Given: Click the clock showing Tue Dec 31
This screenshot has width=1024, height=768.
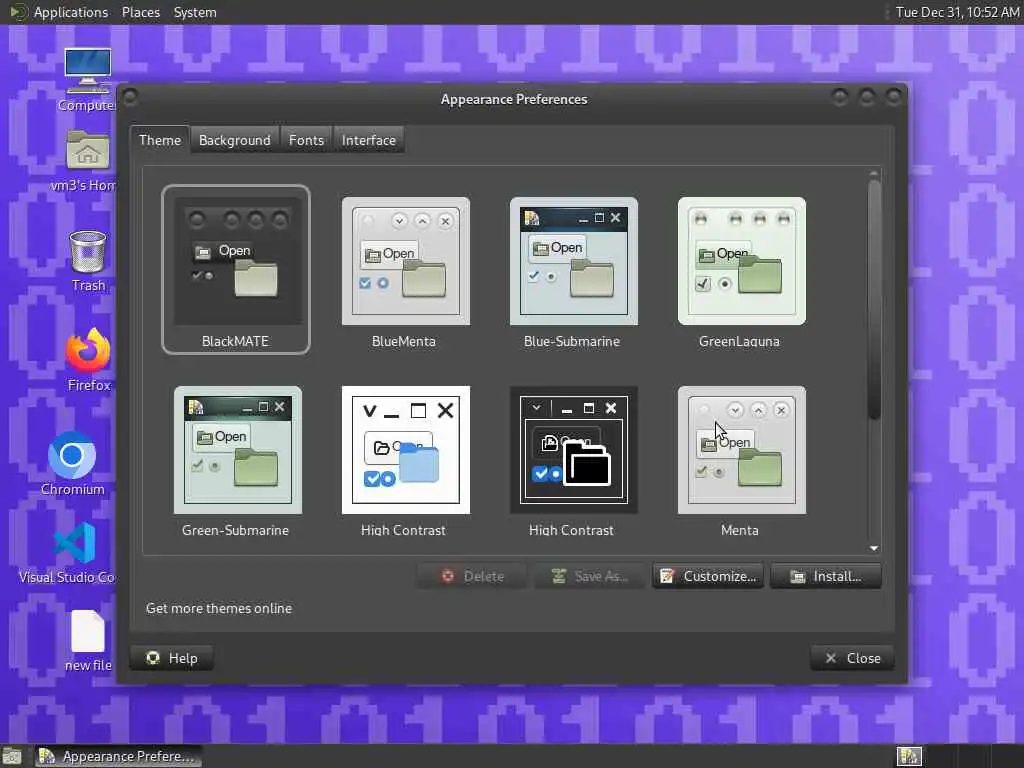Looking at the screenshot, I should [957, 12].
